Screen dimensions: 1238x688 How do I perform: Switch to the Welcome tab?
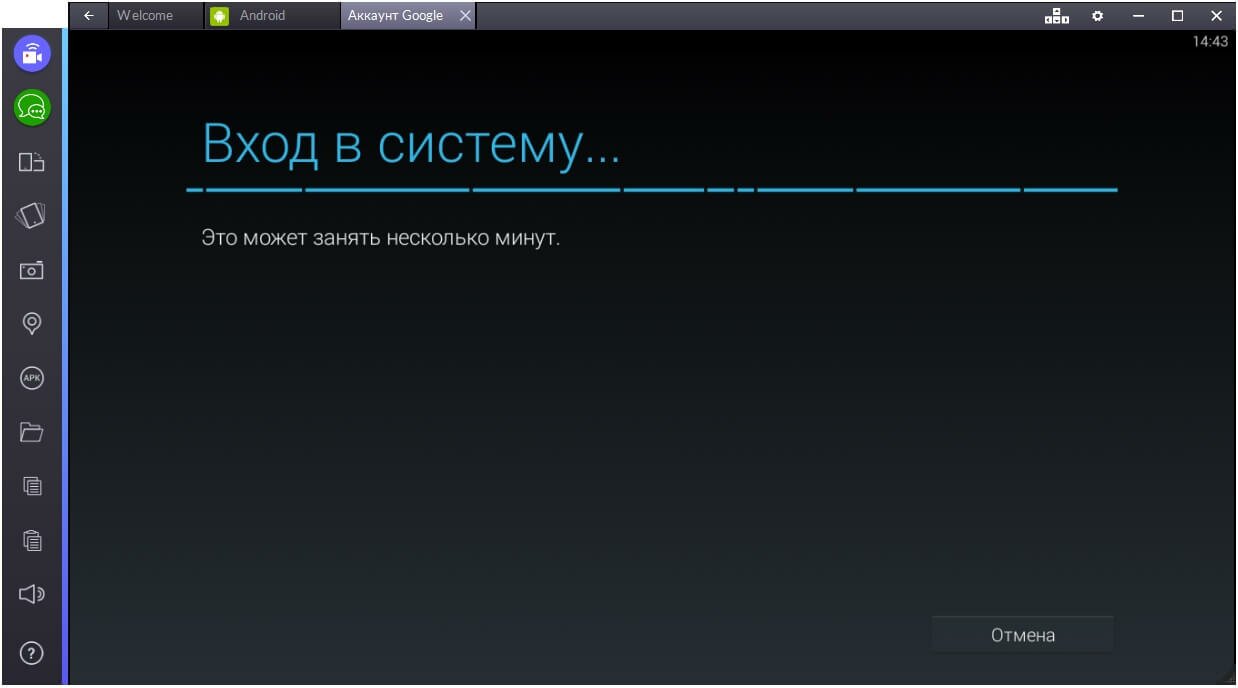[x=145, y=15]
